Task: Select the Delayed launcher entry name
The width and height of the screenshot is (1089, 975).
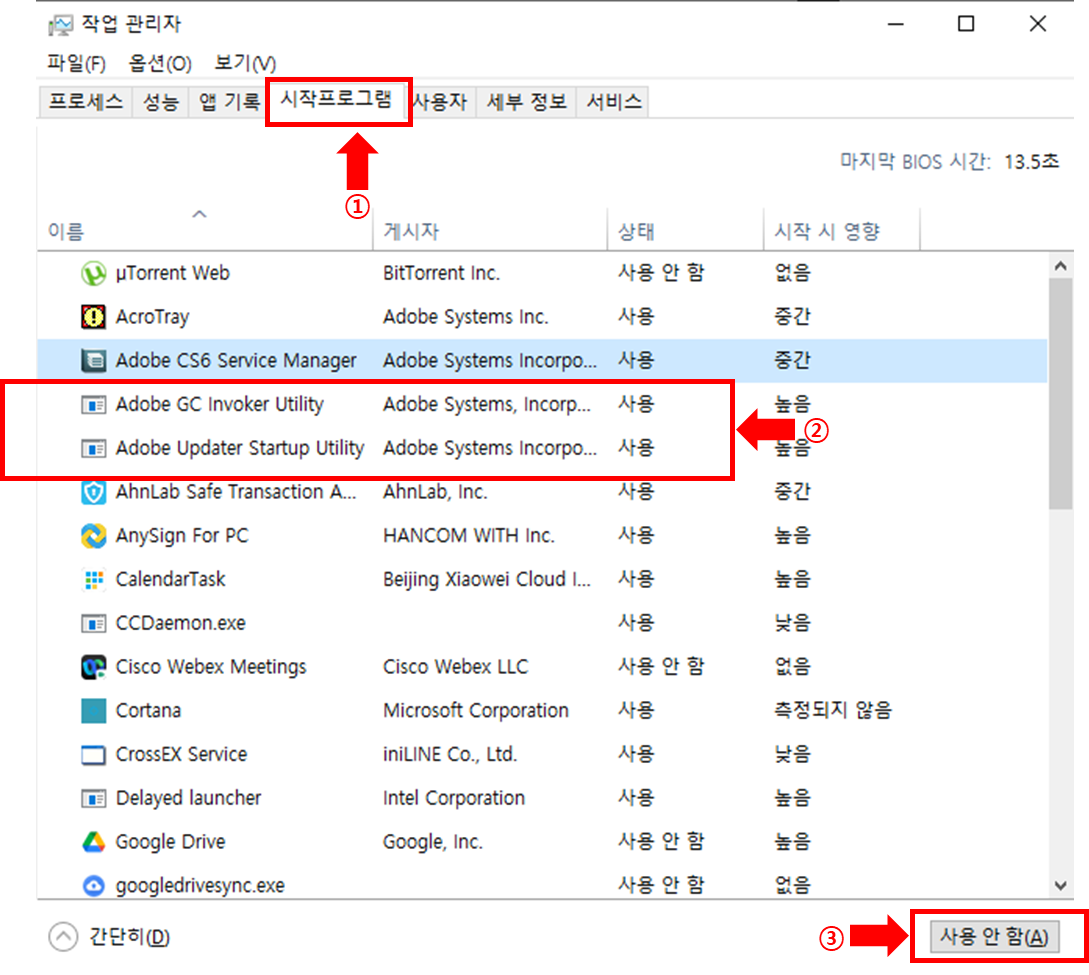Action: click(188, 798)
